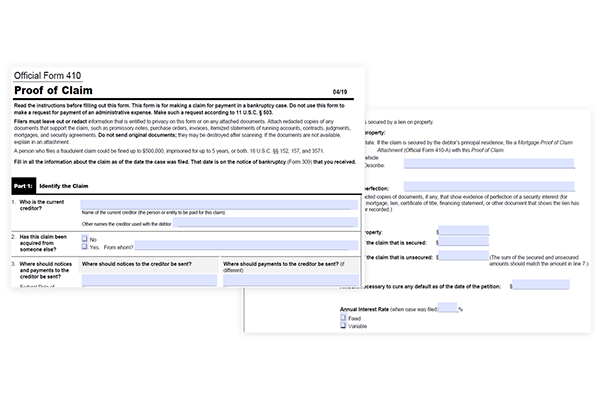Click 'Where should notices to the creditor' header
This screenshot has height=400, width=600.
(x=137, y=264)
